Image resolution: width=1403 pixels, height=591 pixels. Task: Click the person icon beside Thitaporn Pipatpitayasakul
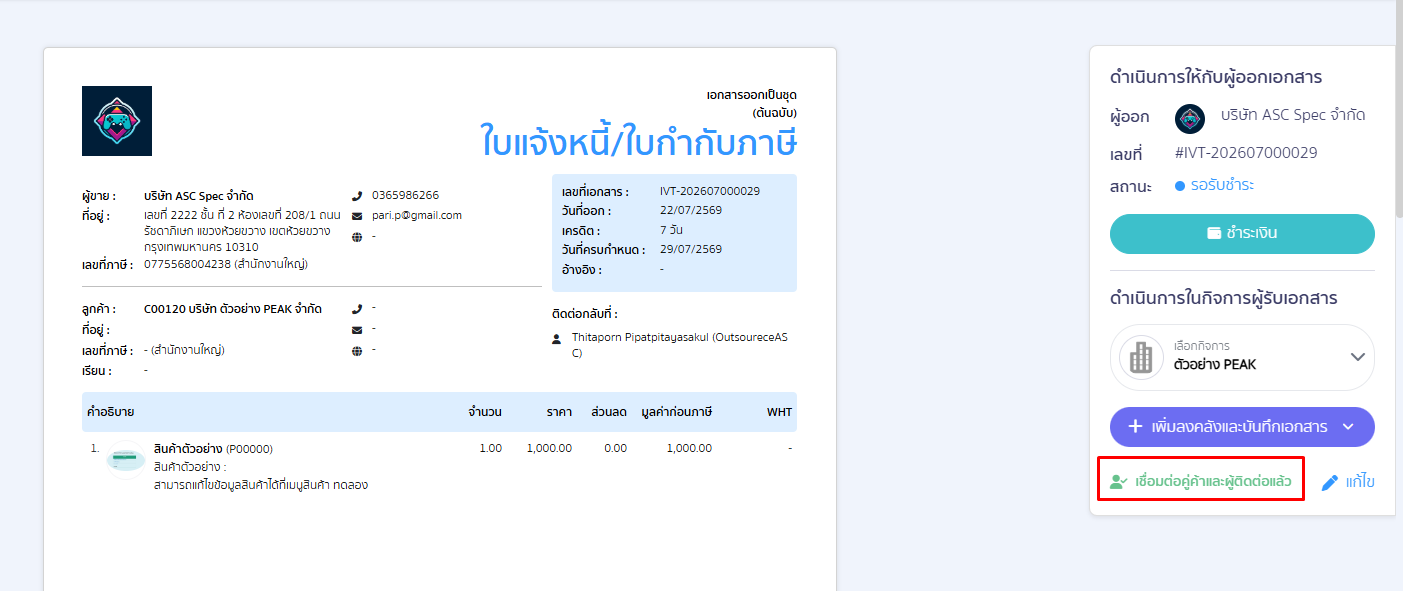pos(557,339)
